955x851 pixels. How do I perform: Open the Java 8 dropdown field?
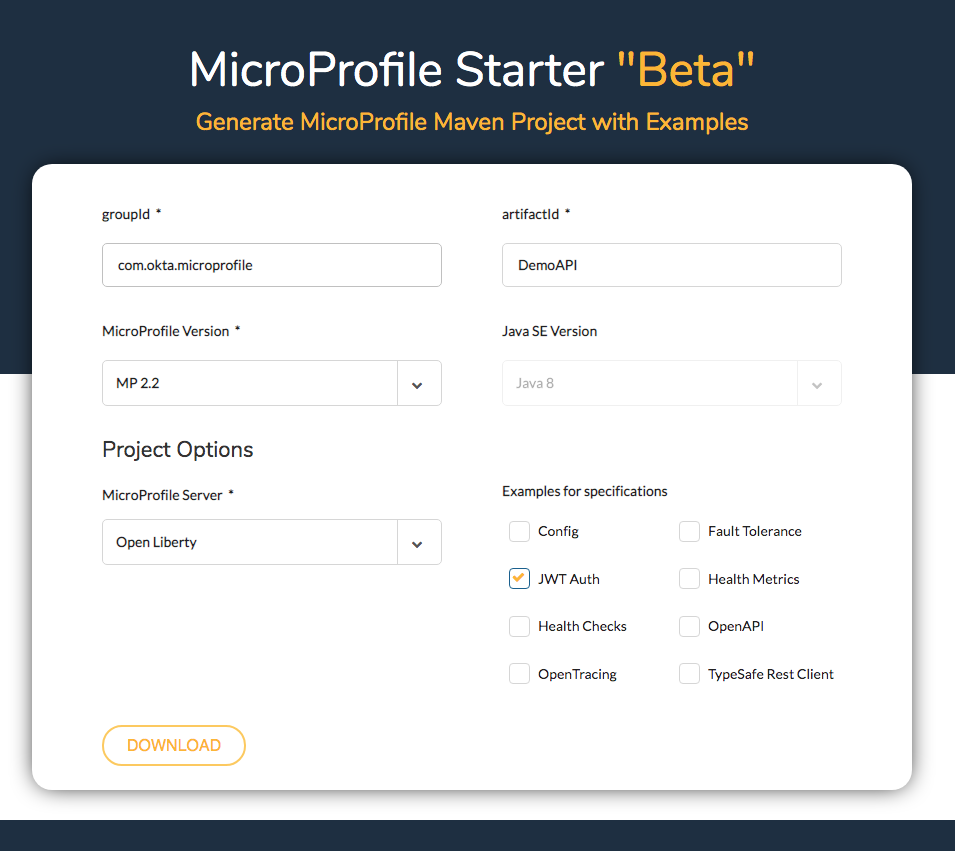[650, 383]
